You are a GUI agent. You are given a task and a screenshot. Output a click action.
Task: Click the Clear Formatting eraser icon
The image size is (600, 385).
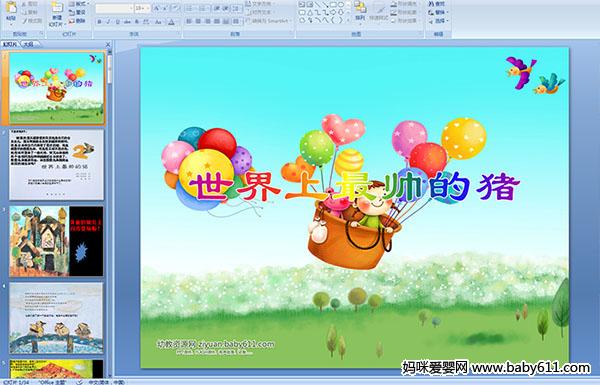tap(175, 8)
